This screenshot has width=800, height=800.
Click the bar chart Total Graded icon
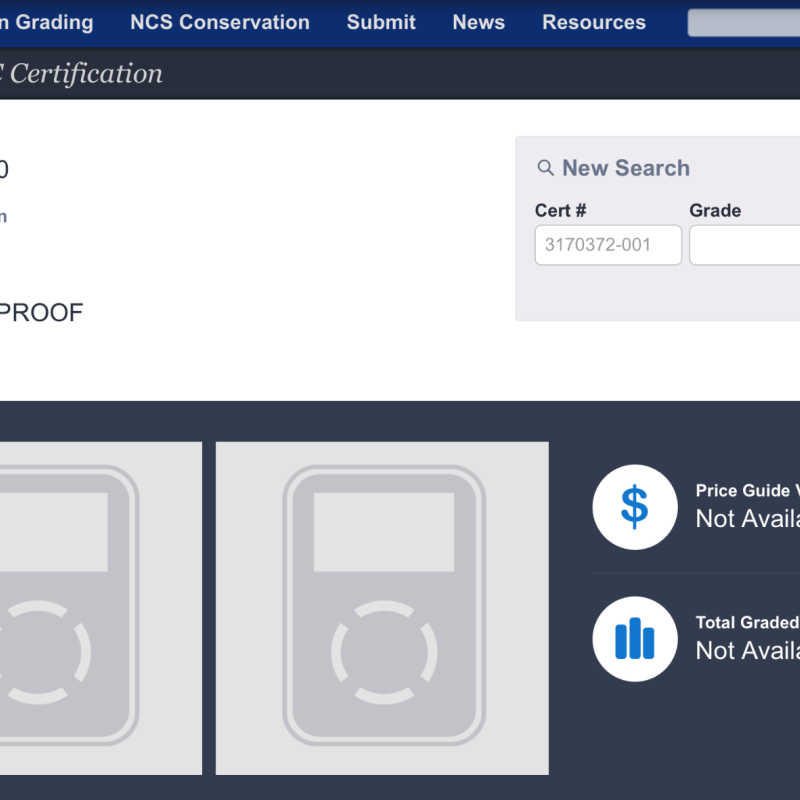pyautogui.click(x=634, y=639)
